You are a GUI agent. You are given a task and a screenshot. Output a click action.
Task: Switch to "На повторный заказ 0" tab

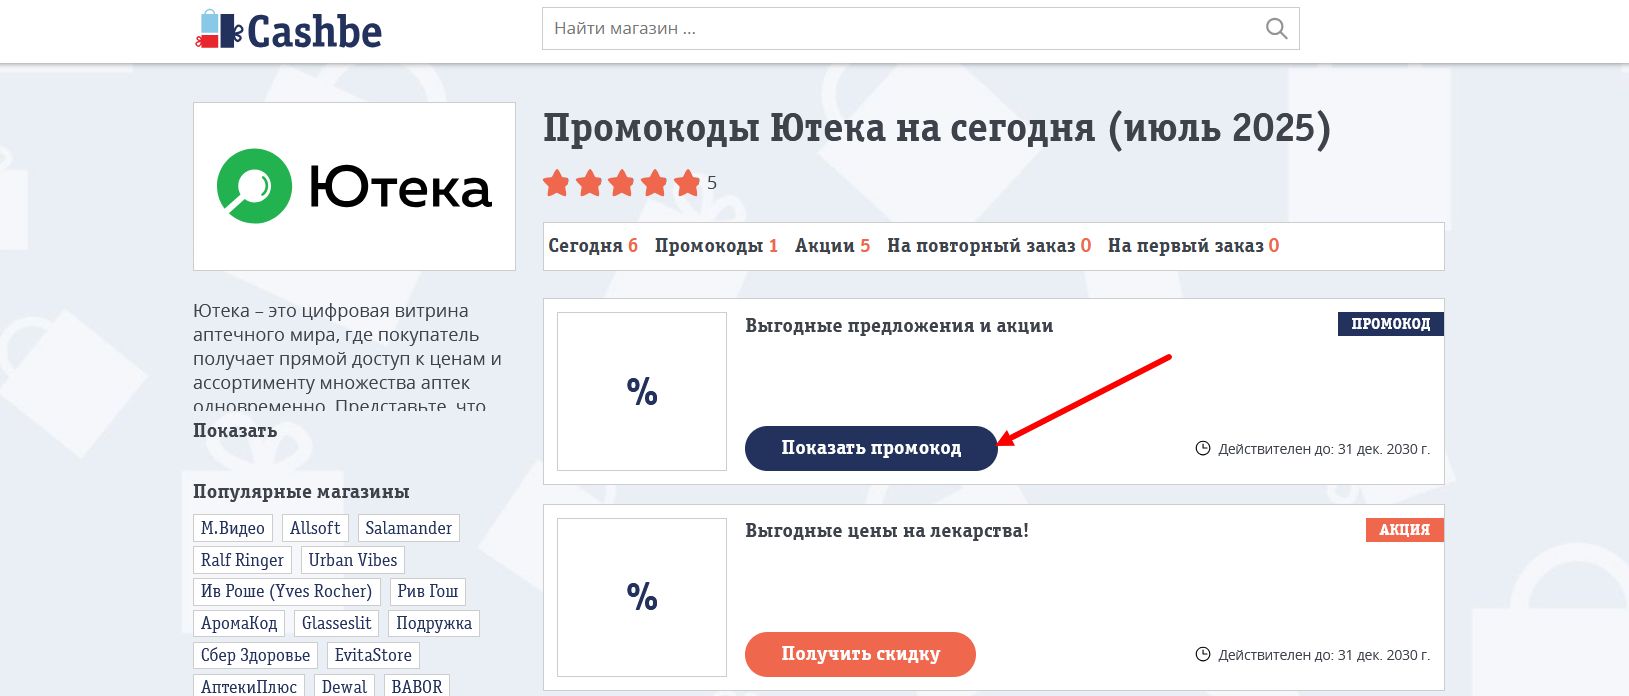[989, 246]
